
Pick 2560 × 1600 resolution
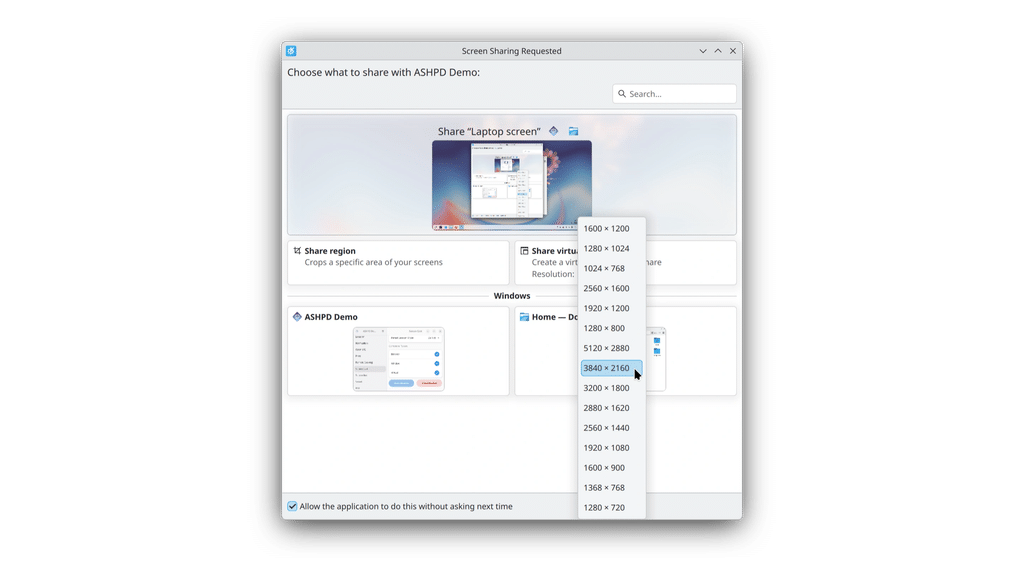[x=612, y=289]
